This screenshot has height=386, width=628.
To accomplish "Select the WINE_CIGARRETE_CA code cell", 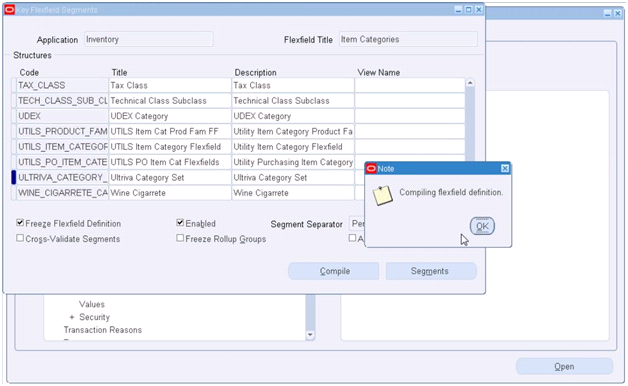I will pyautogui.click(x=62, y=193).
